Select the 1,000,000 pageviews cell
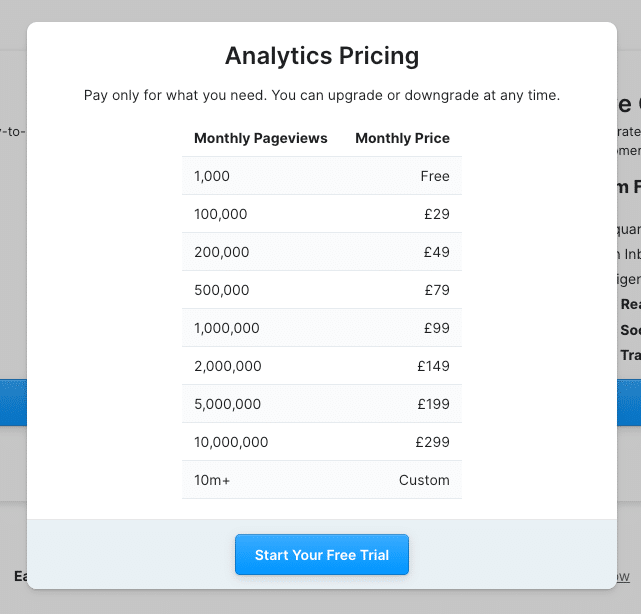641x614 pixels. pyautogui.click(x=227, y=328)
